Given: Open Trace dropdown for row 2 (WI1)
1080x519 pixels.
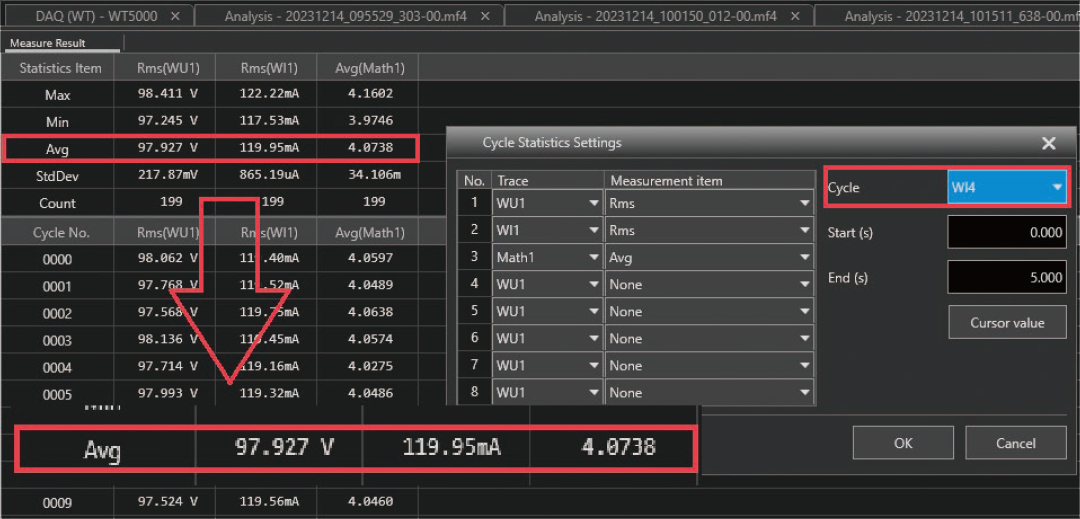Looking at the screenshot, I should pos(594,230).
